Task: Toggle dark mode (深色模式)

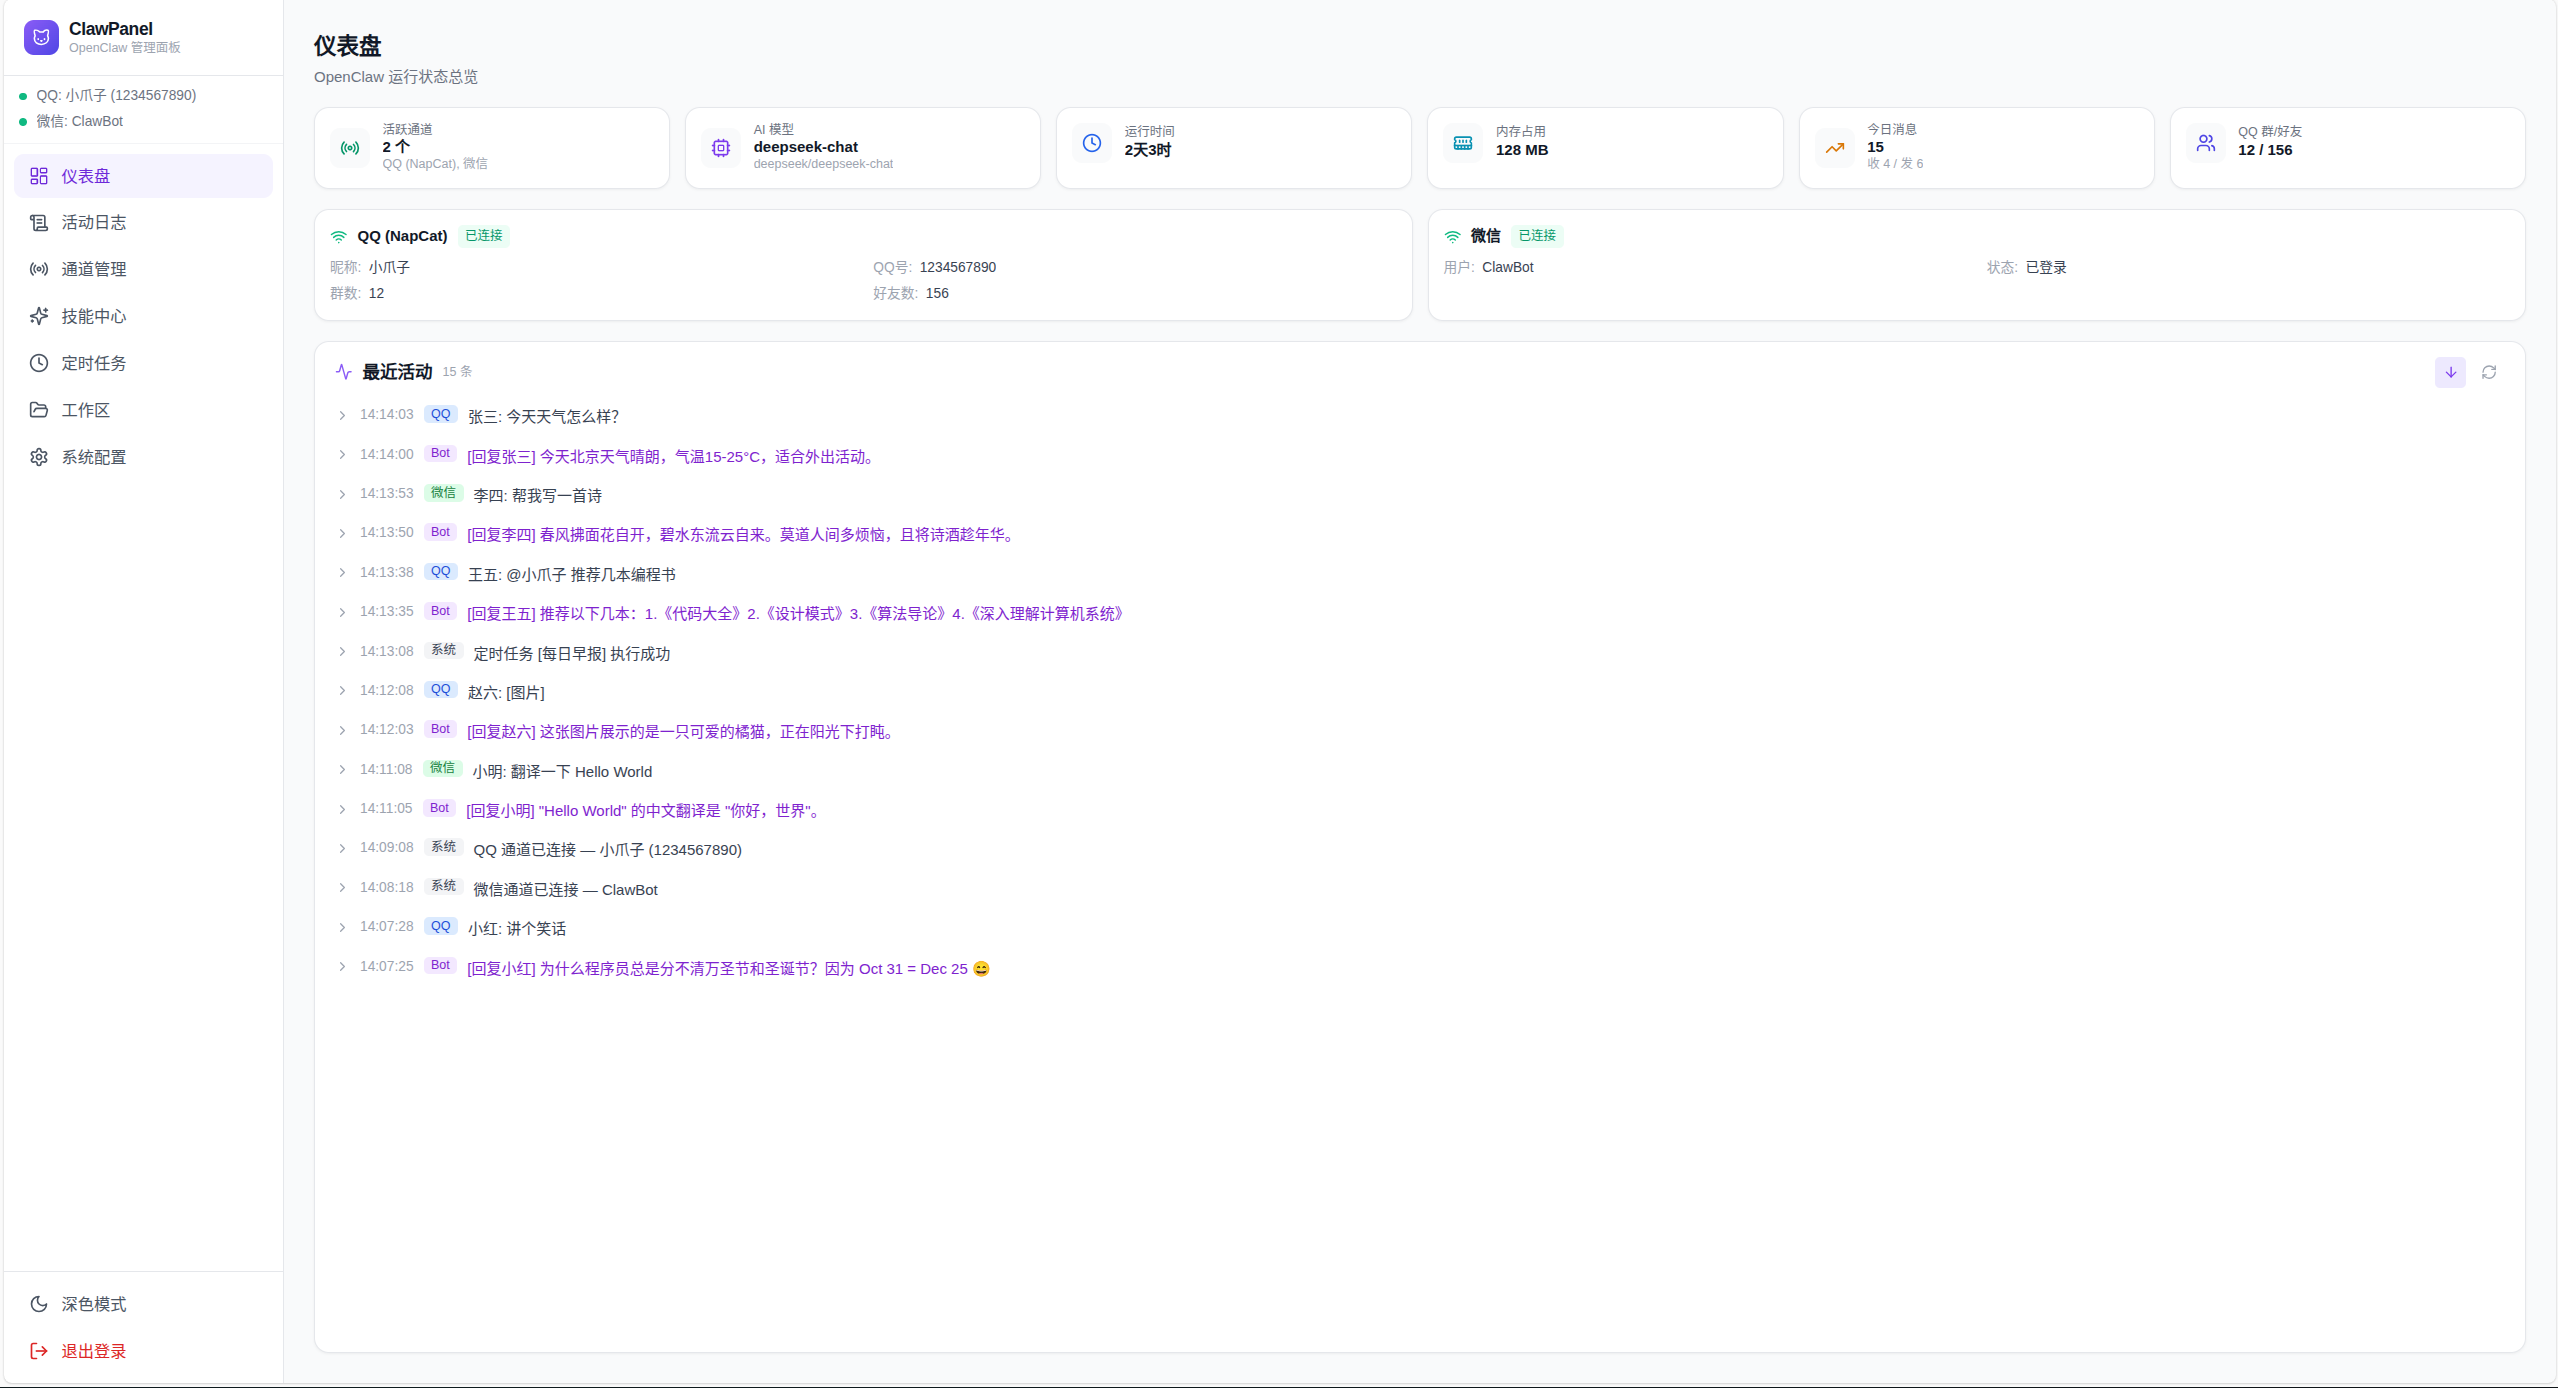Action: pos(93,1304)
